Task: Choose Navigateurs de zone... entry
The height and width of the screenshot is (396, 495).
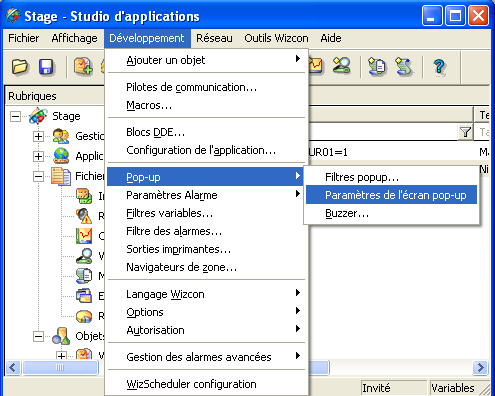Action: [207, 267]
